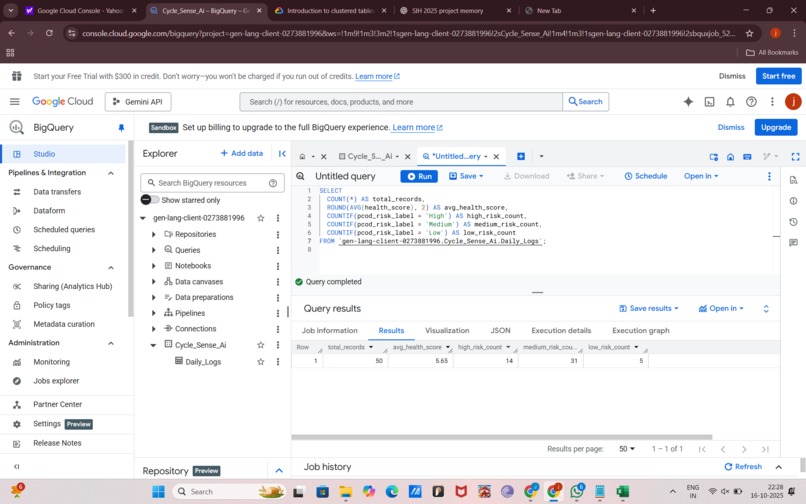
Task: Open the Gemini API project selector
Action: coord(138,102)
